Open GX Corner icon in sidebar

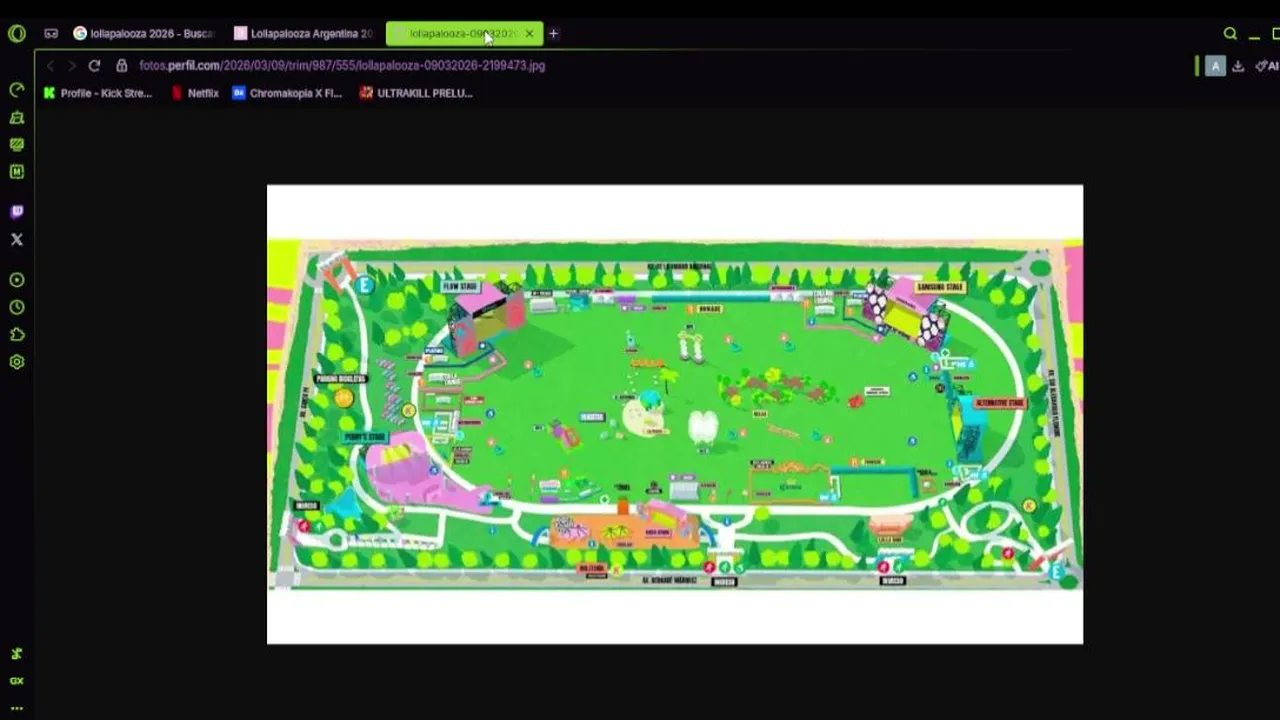pyautogui.click(x=17, y=144)
